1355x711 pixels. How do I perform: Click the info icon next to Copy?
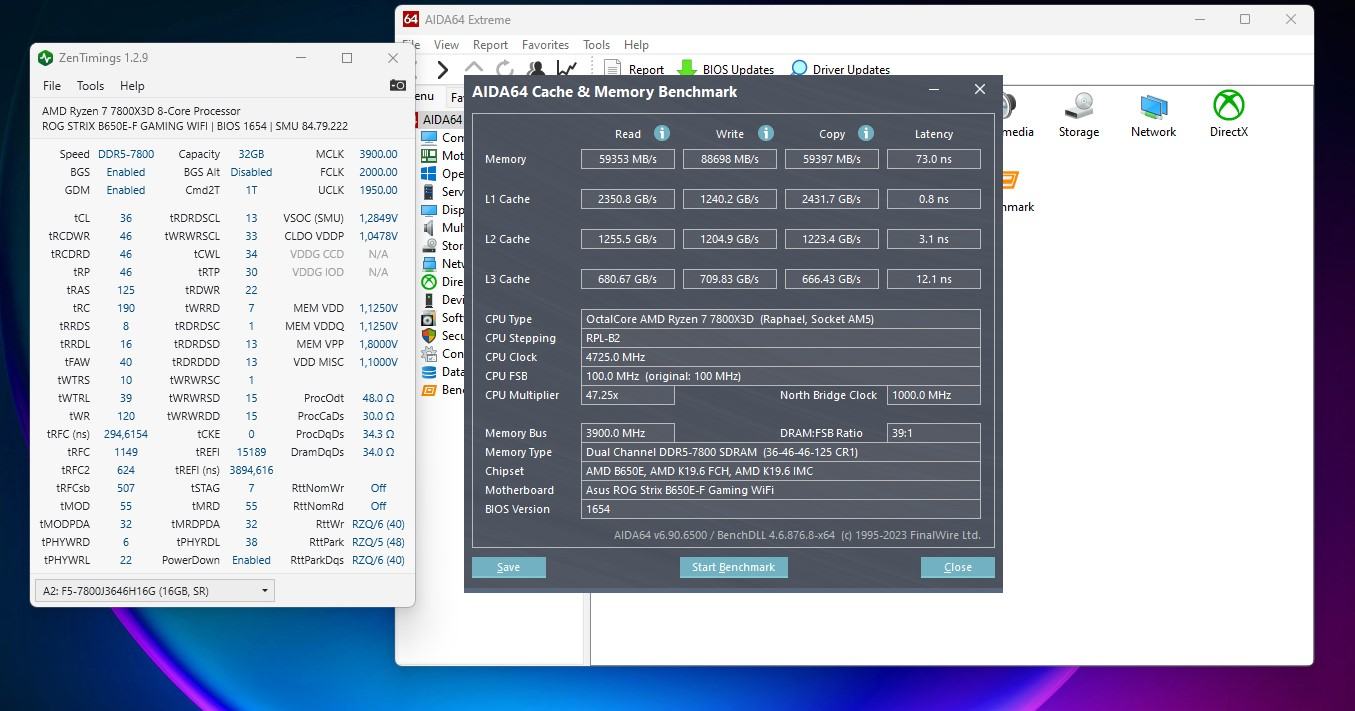tap(866, 133)
